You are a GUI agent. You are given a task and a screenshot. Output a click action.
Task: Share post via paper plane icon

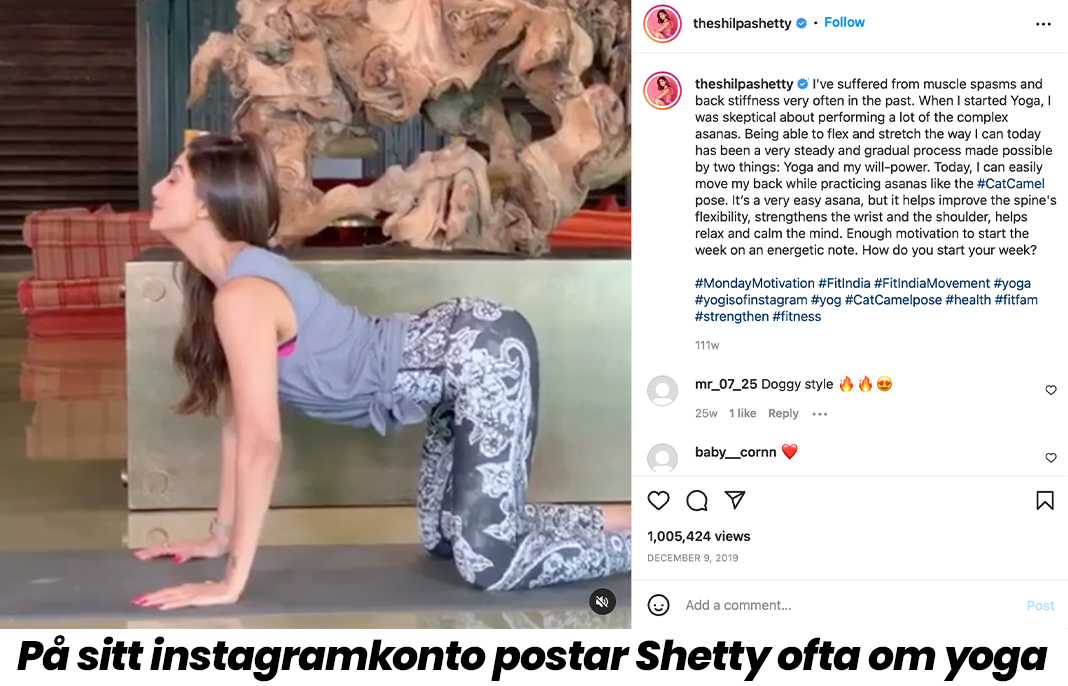tap(735, 500)
